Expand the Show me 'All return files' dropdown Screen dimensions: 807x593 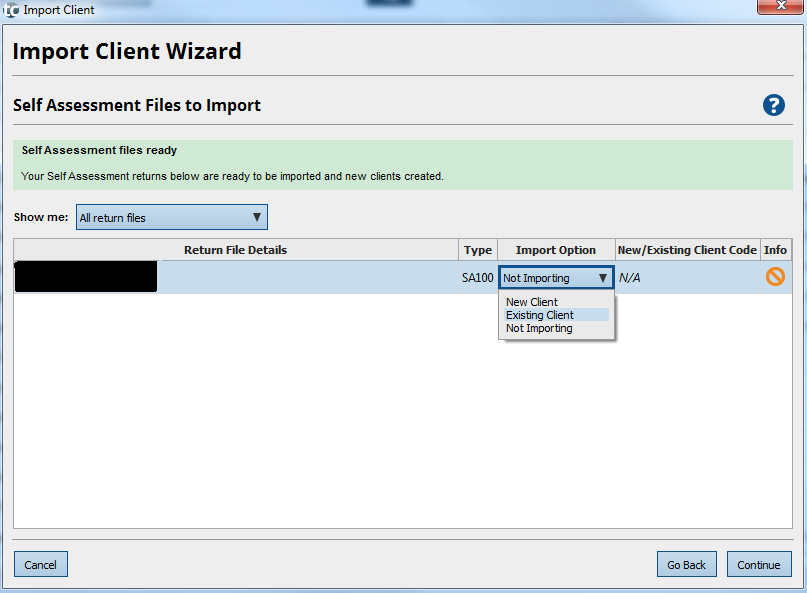coord(171,217)
